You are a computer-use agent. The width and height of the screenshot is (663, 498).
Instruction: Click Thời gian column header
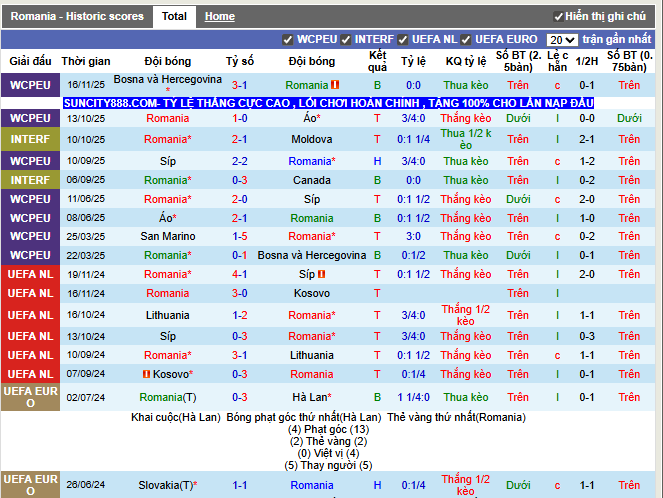(86, 61)
